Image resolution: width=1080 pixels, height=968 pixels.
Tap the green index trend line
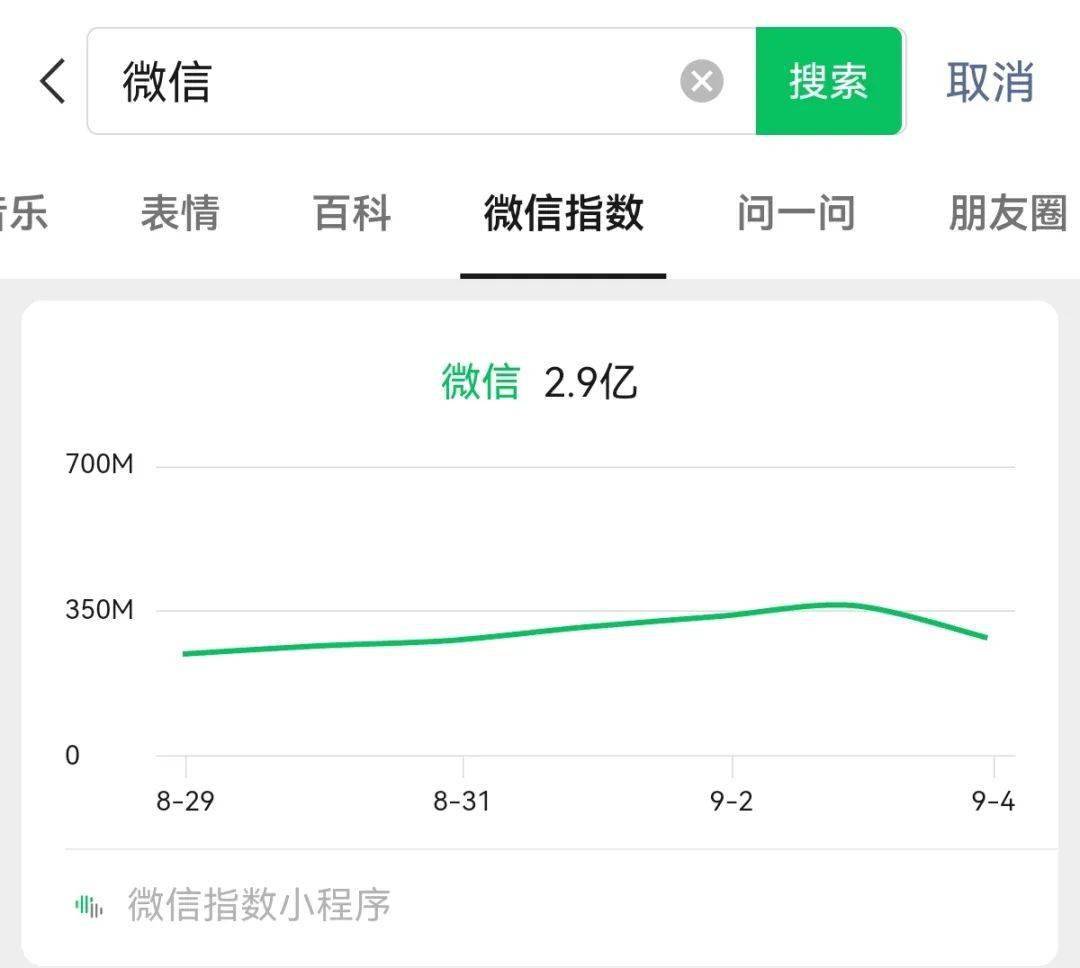pyautogui.click(x=585, y=628)
